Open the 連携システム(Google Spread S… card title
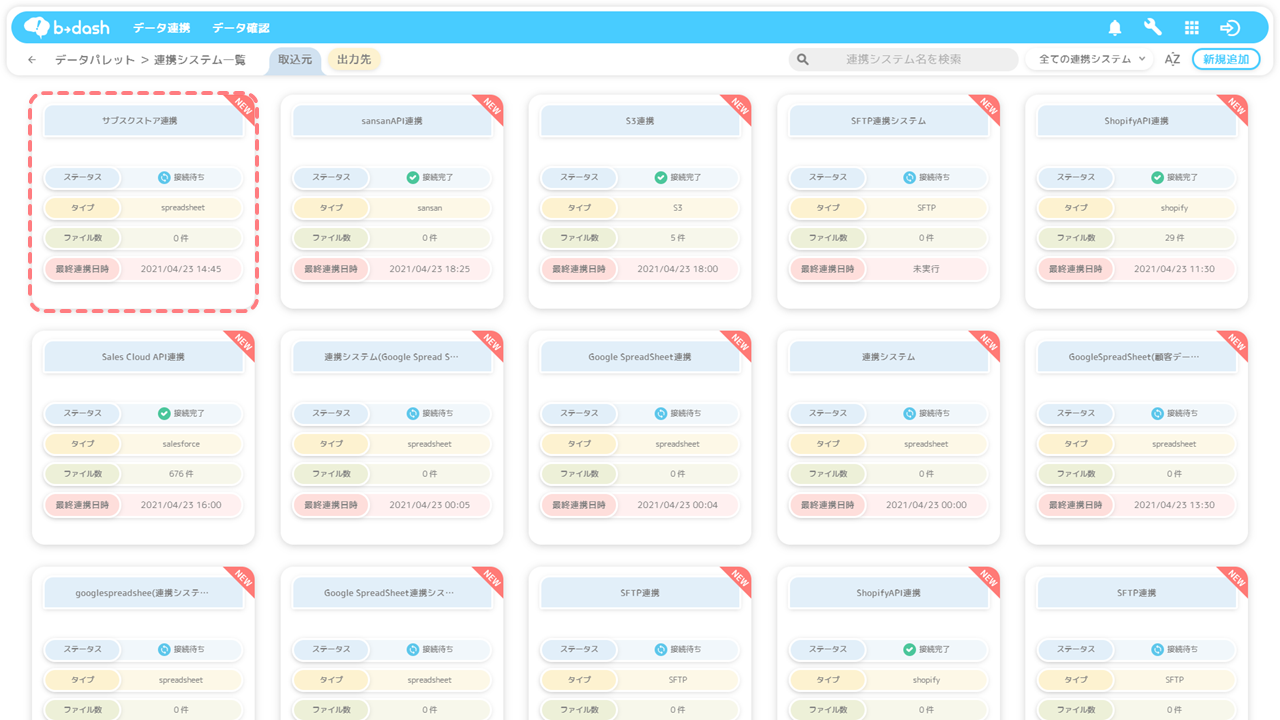Viewport: 1280px width, 720px height. tap(392, 357)
